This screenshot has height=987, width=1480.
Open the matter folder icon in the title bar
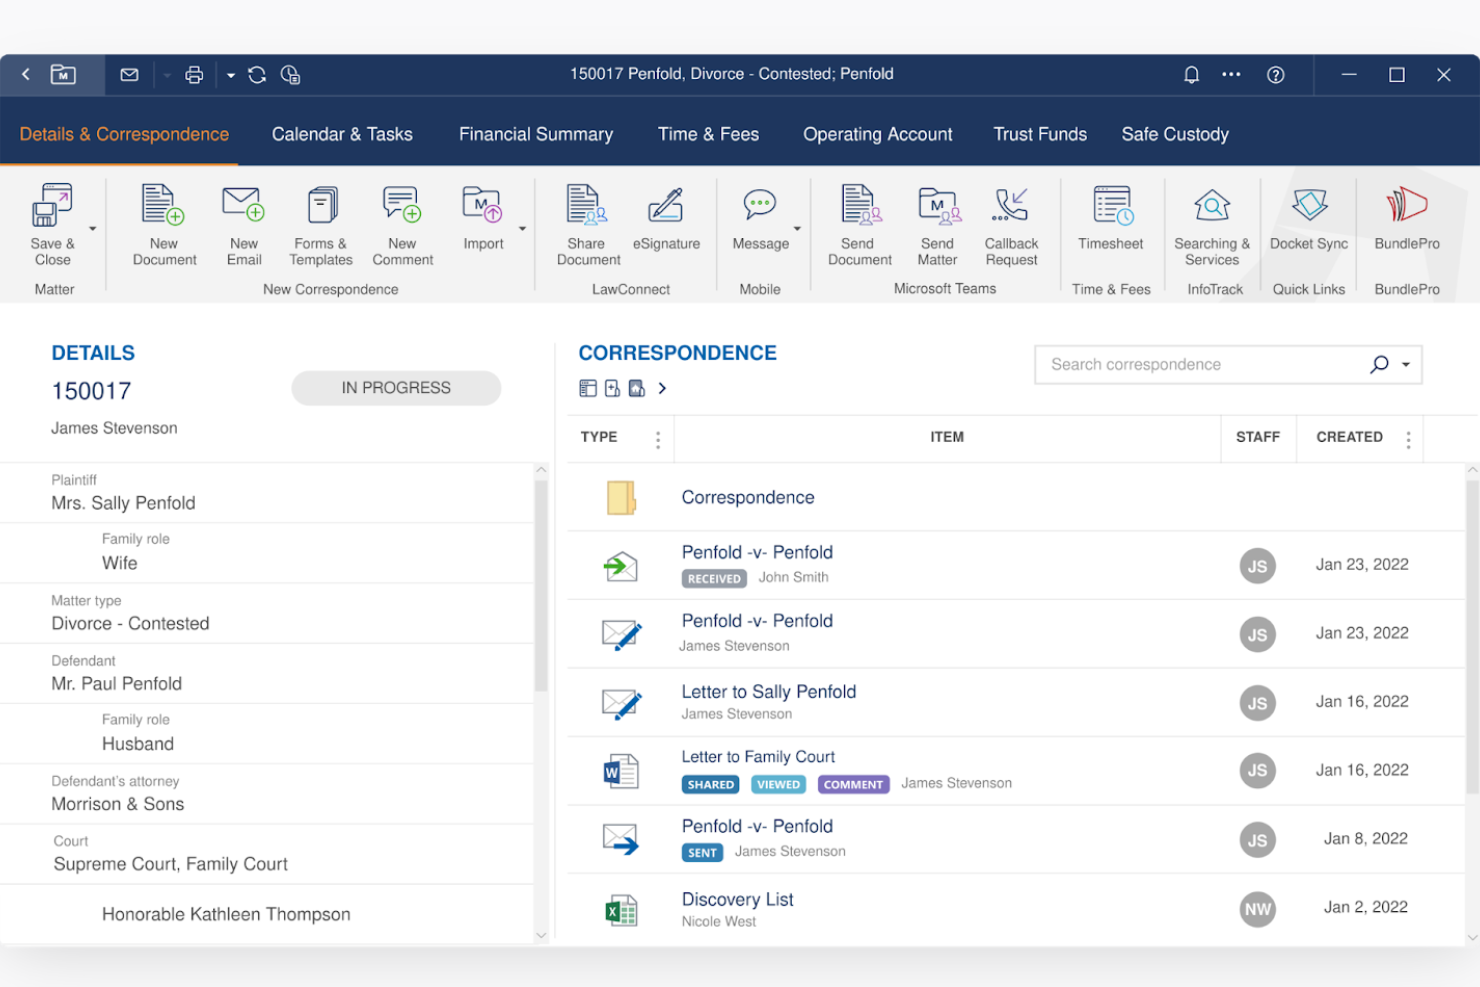click(x=63, y=74)
